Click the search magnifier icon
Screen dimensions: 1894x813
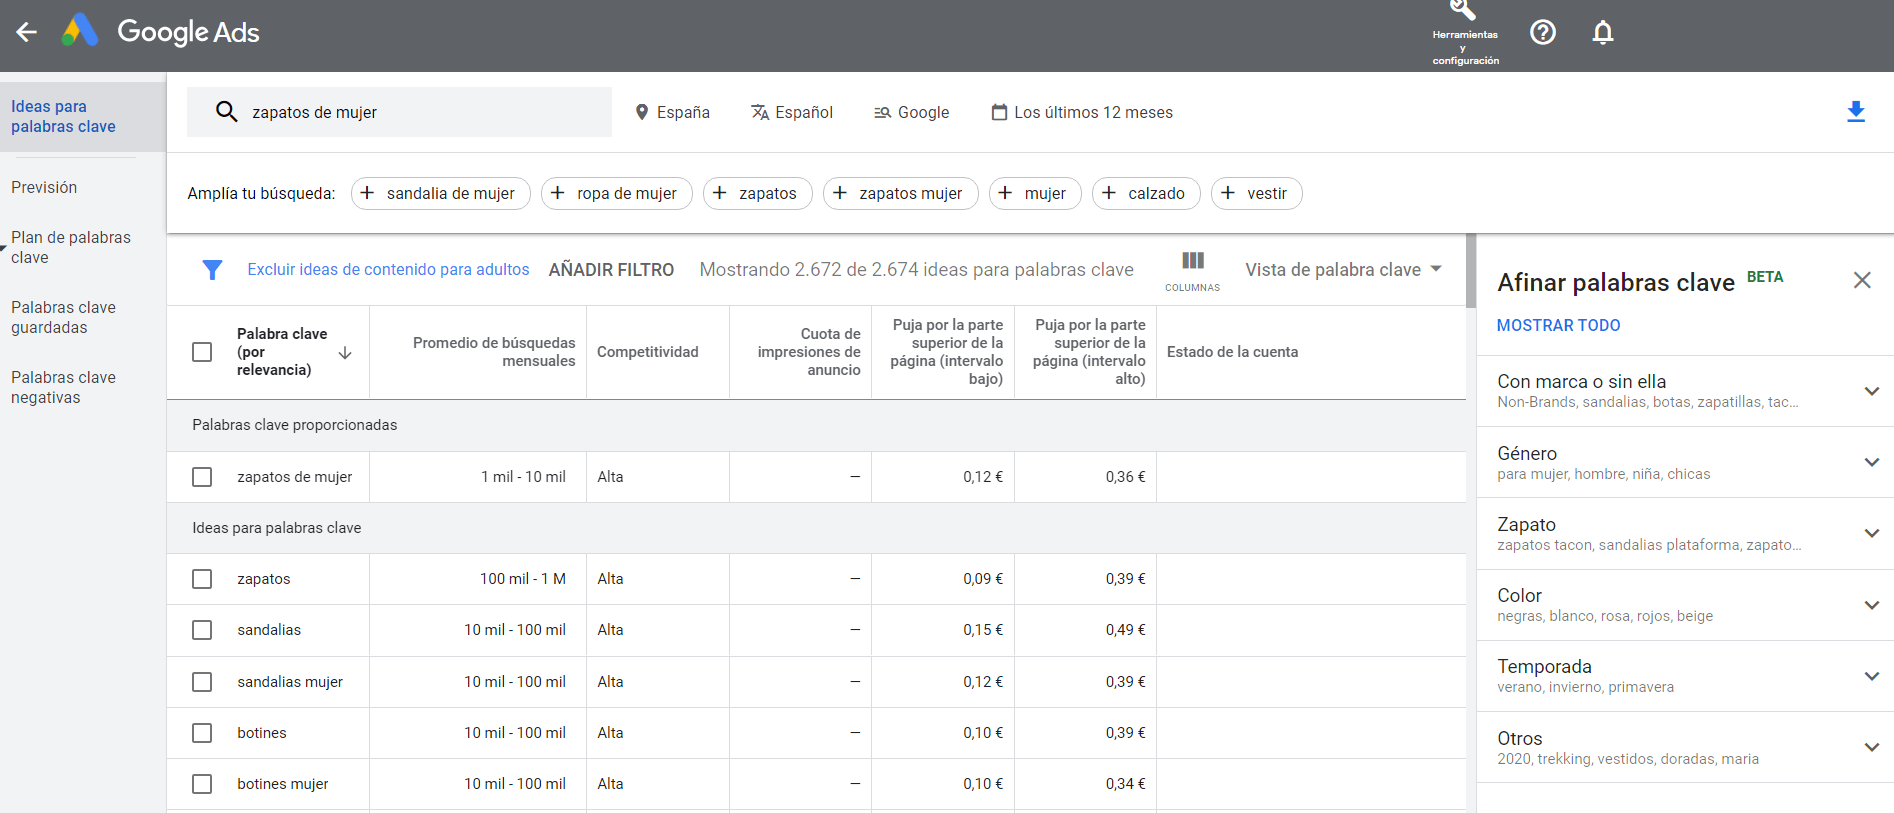pyautogui.click(x=227, y=112)
